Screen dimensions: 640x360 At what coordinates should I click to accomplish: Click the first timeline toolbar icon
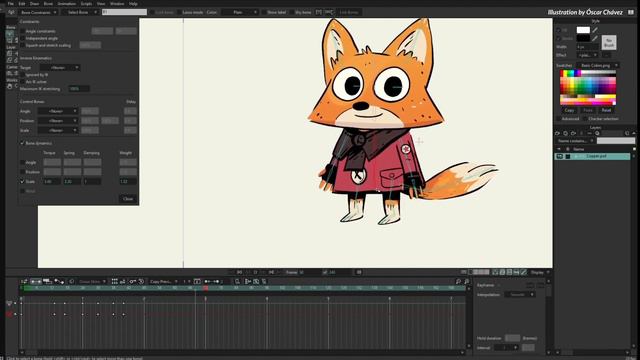pos(24,282)
